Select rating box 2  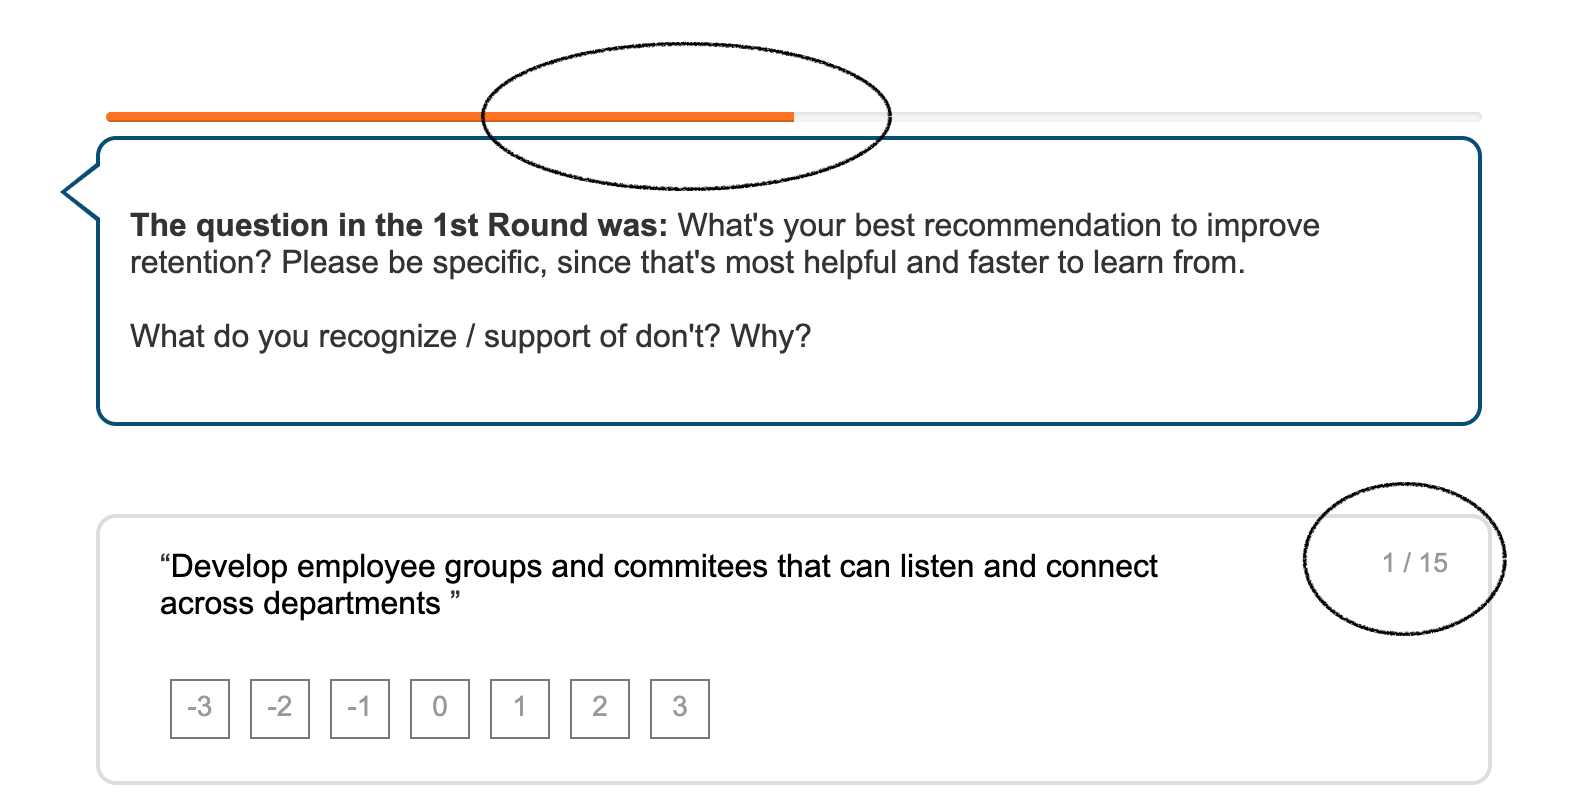pos(600,709)
